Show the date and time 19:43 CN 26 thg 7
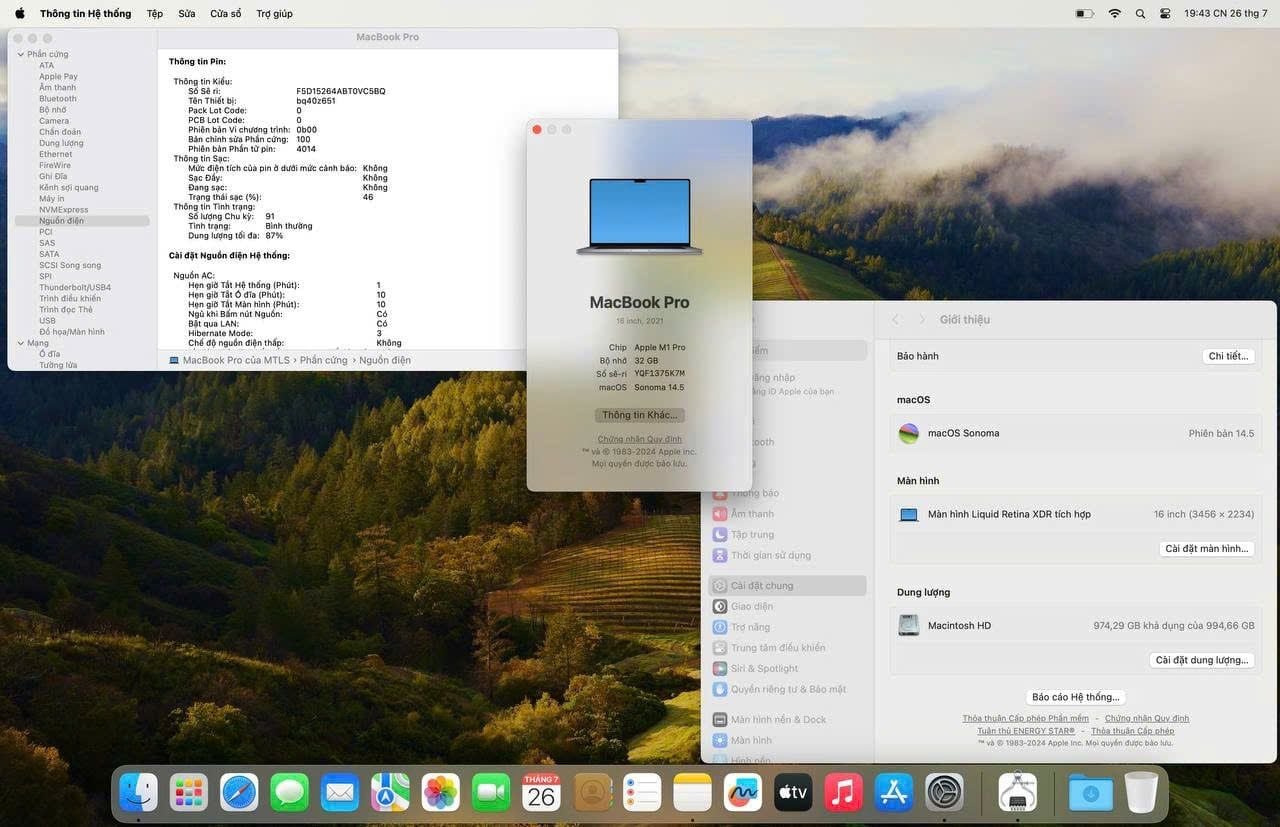This screenshot has width=1280, height=827. click(x=1226, y=14)
